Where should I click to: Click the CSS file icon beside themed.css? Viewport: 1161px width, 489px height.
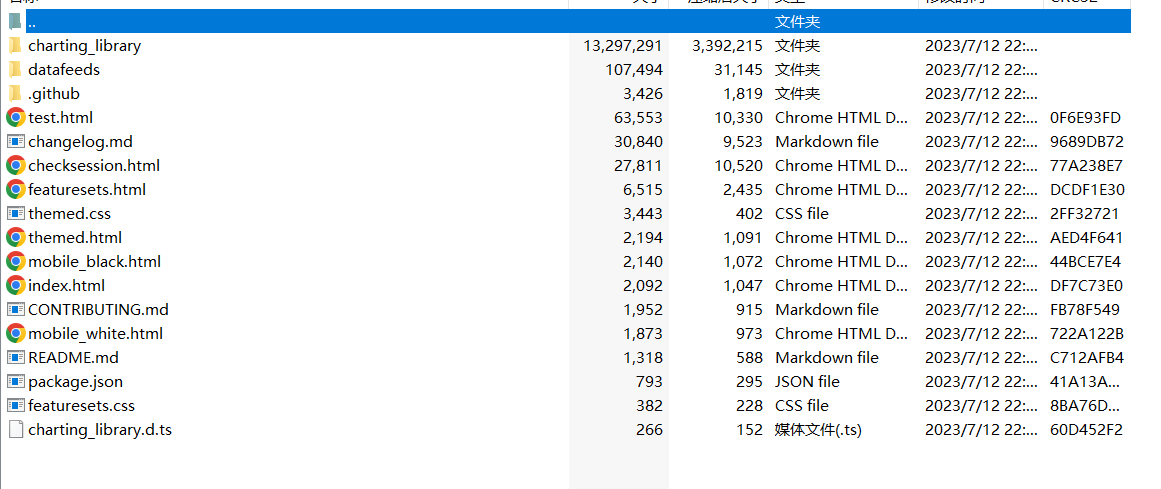coord(16,213)
